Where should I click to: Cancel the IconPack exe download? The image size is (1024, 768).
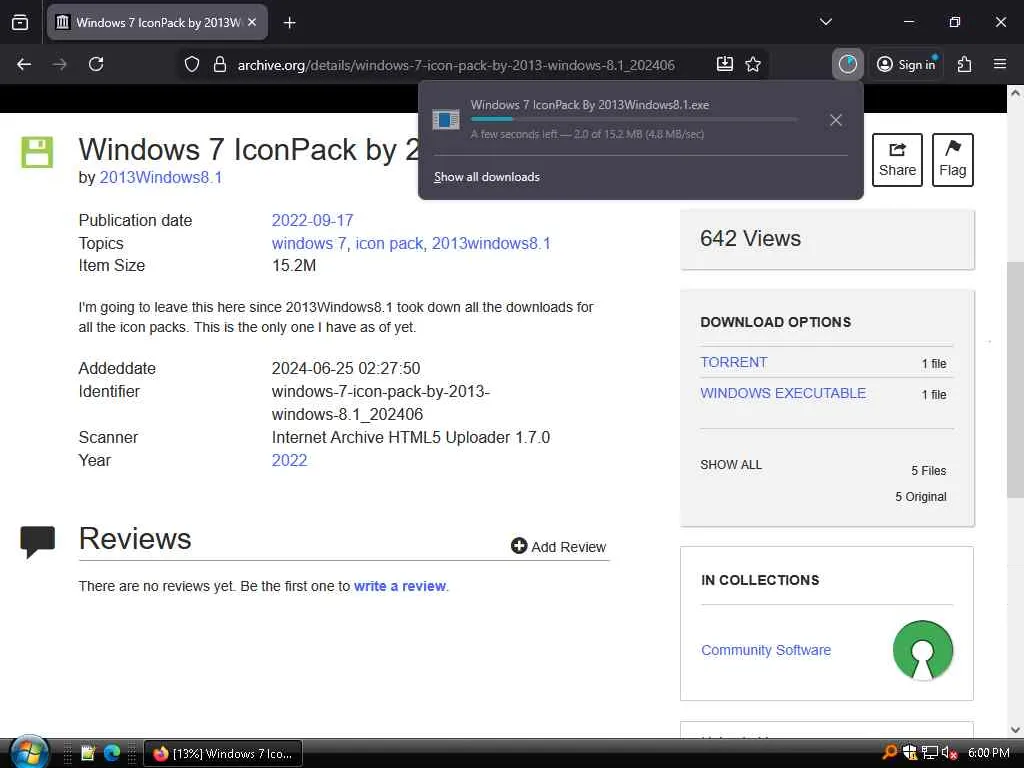pyautogui.click(x=836, y=120)
